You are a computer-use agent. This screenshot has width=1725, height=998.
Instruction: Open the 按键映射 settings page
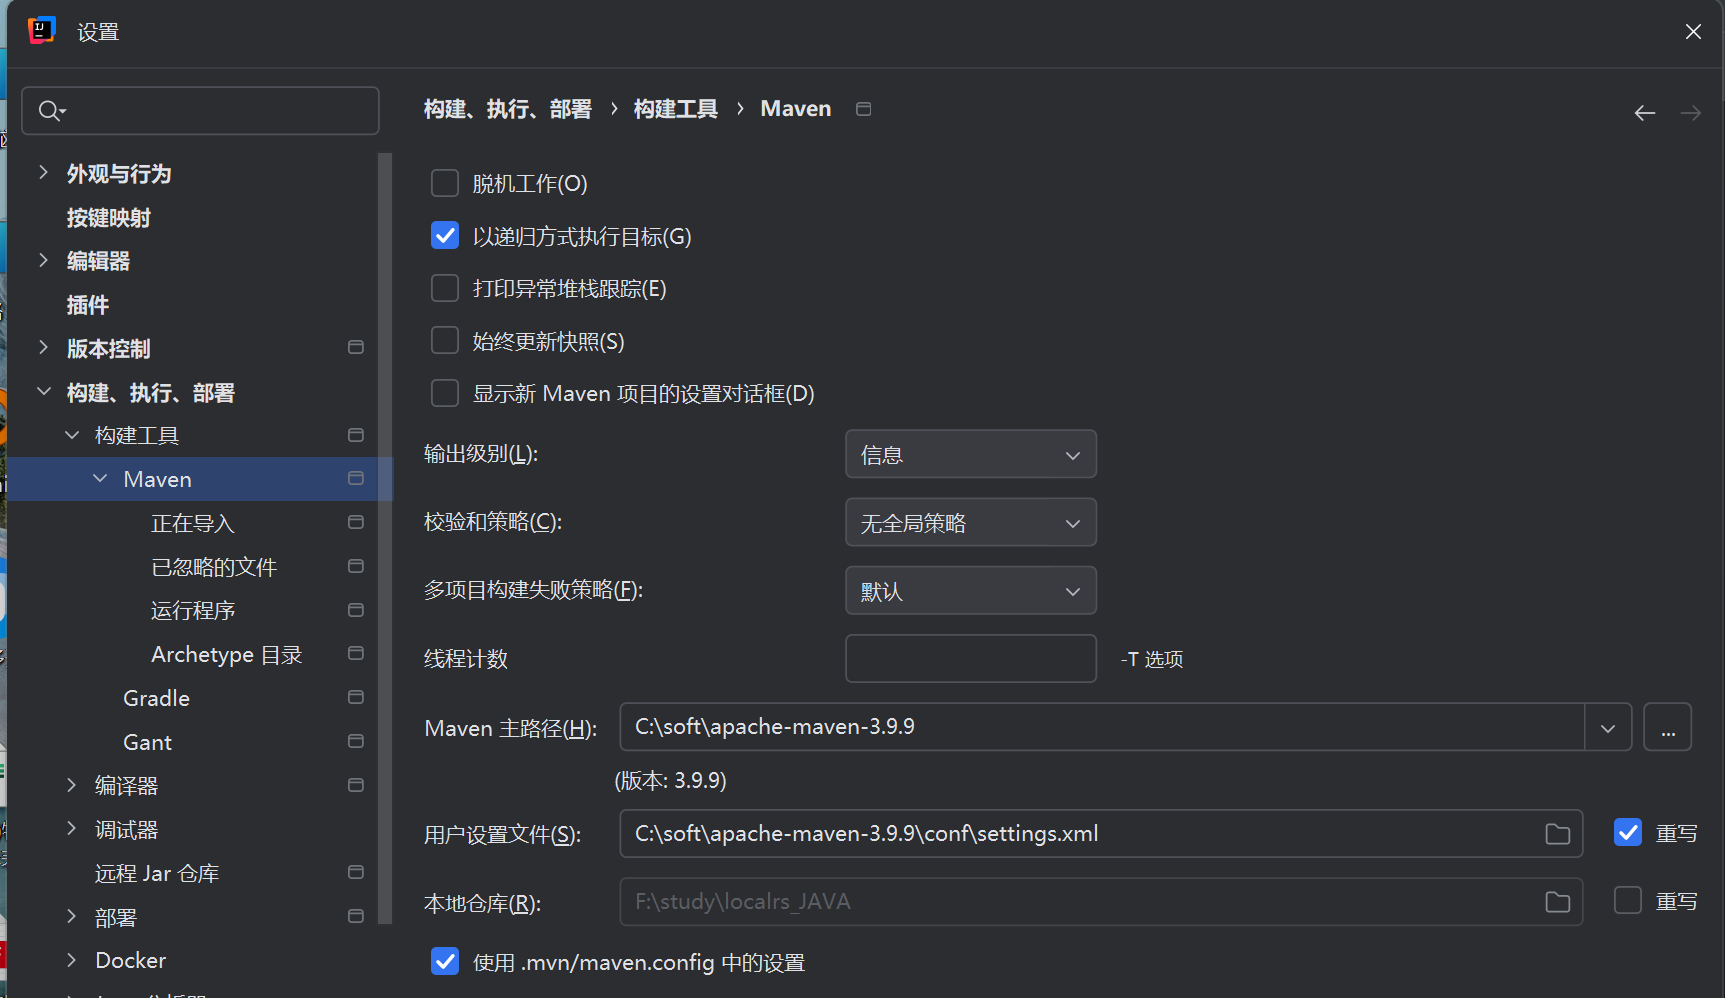[x=108, y=218]
